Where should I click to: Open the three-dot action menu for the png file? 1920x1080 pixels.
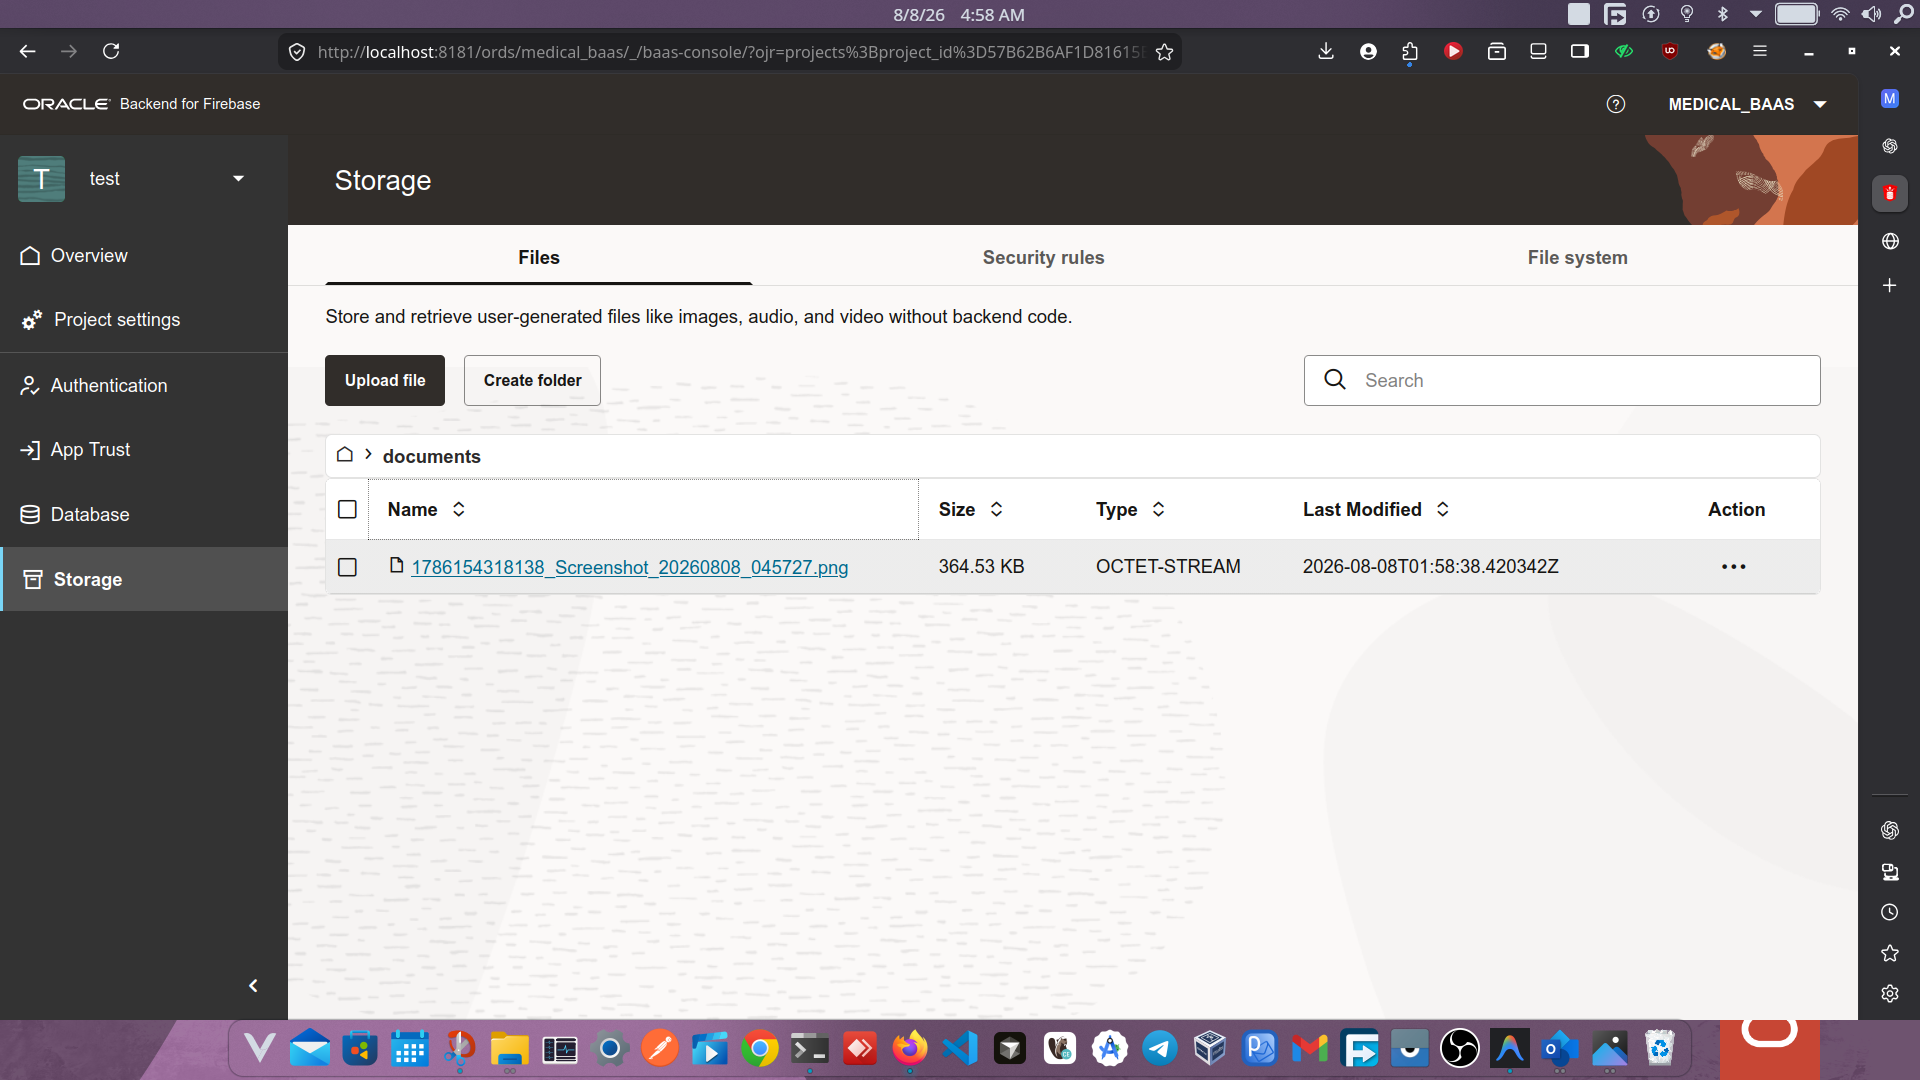1734,567
